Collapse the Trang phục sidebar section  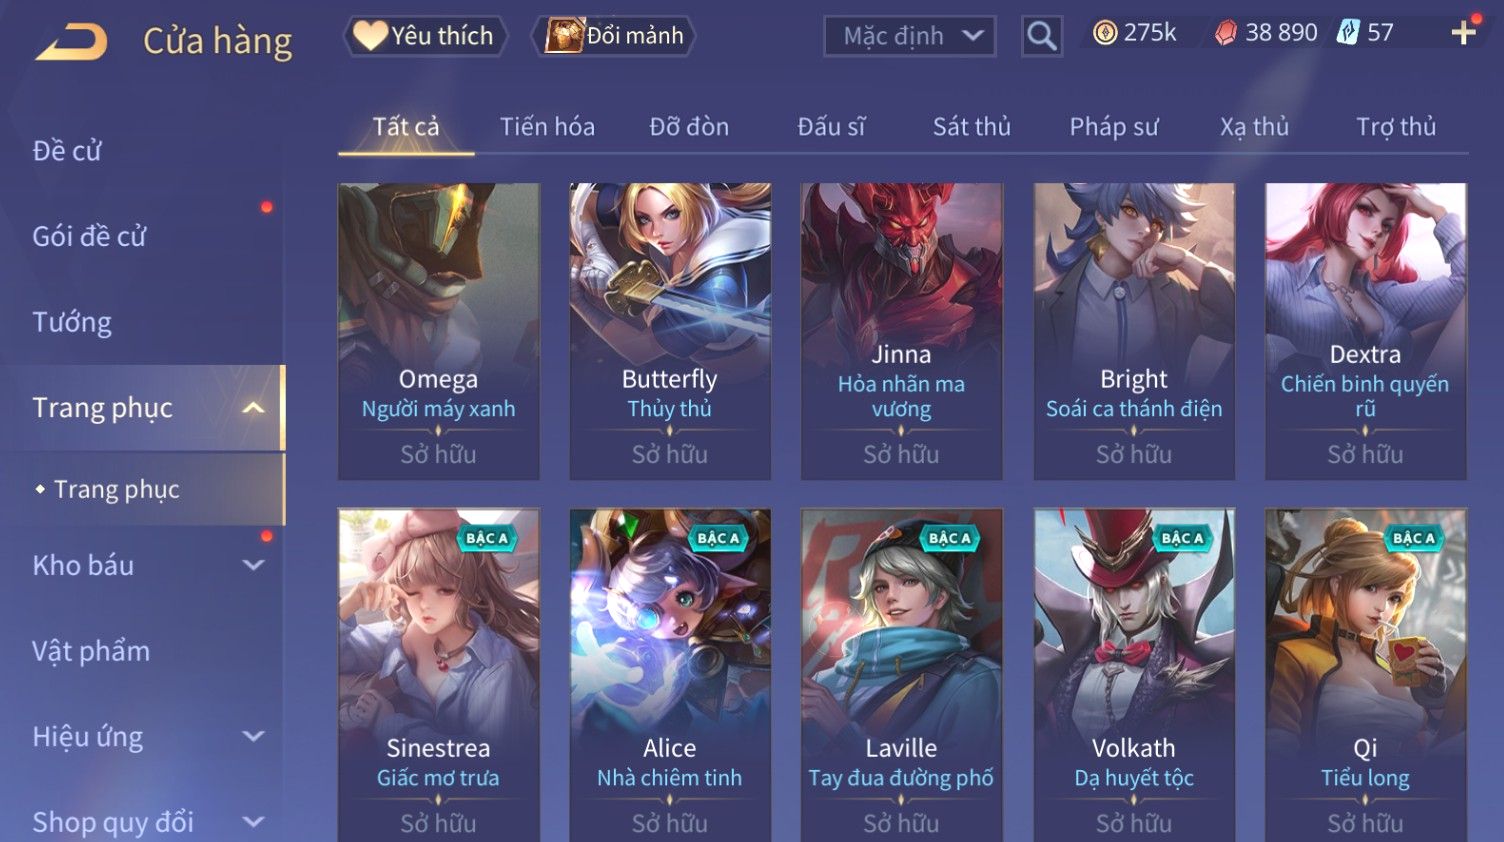tap(254, 408)
